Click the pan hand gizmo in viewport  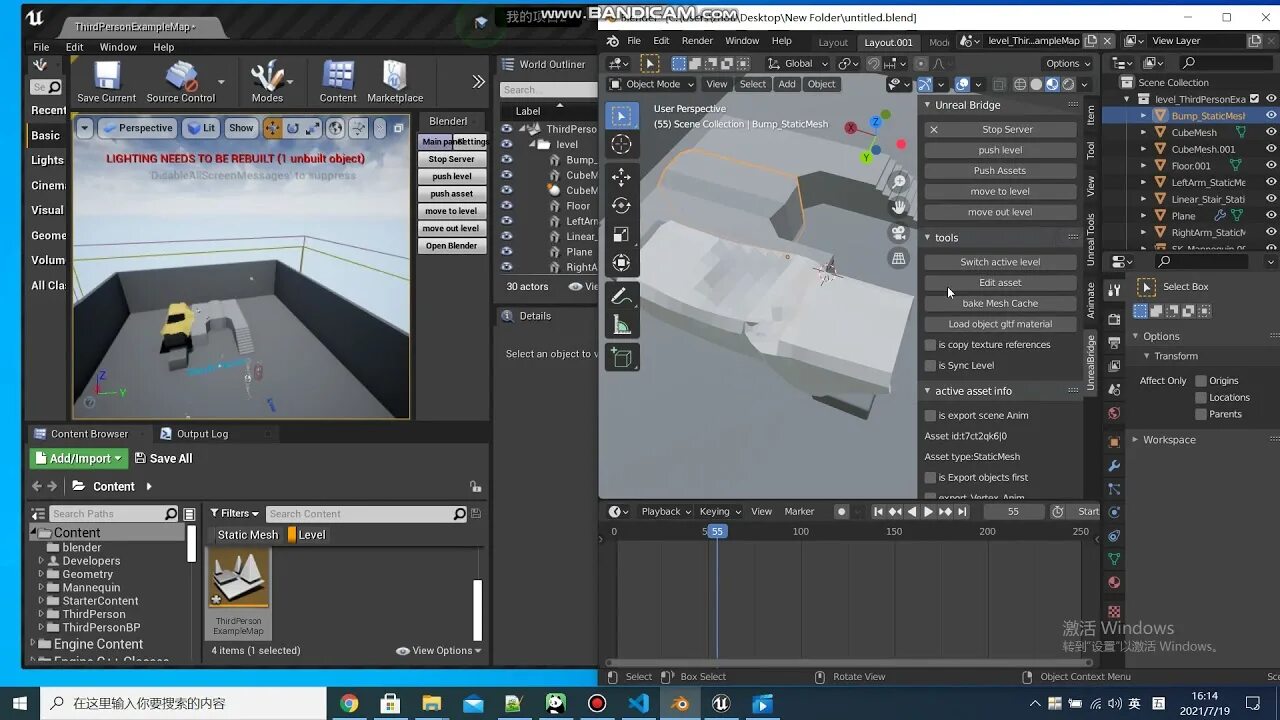(x=899, y=207)
